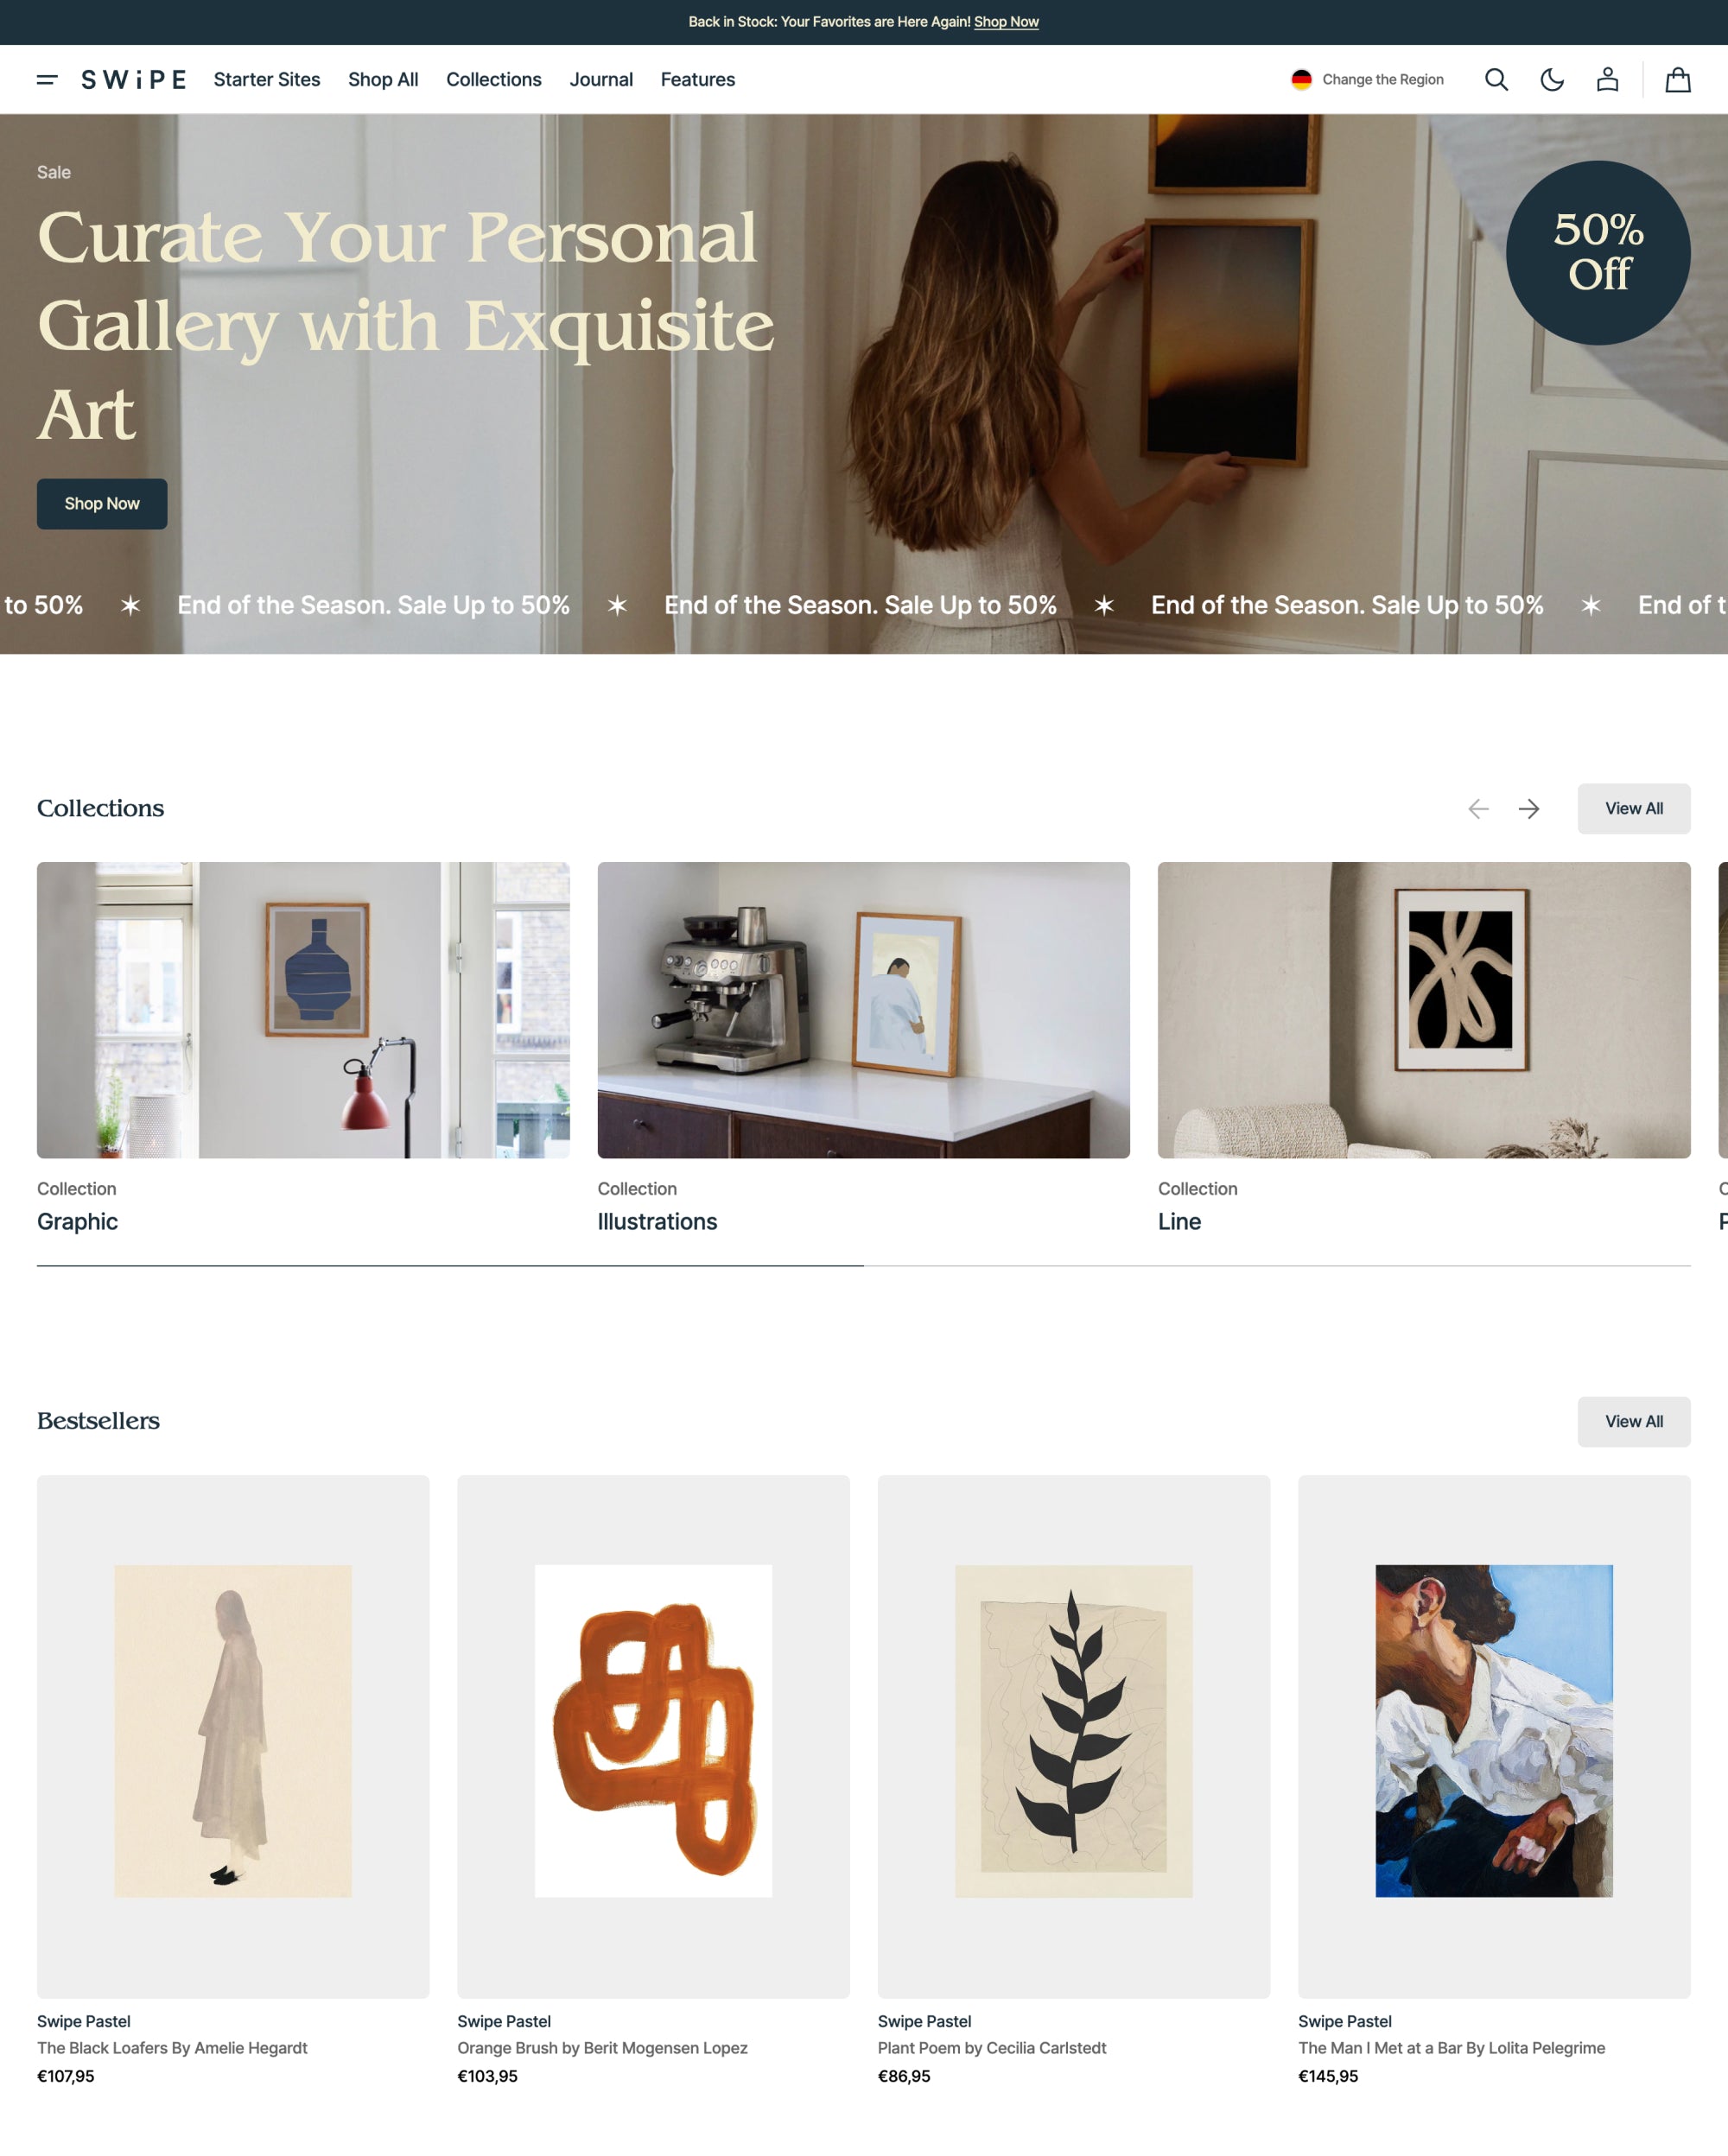
Task: Expand Shop All category dropdown
Action: point(383,79)
